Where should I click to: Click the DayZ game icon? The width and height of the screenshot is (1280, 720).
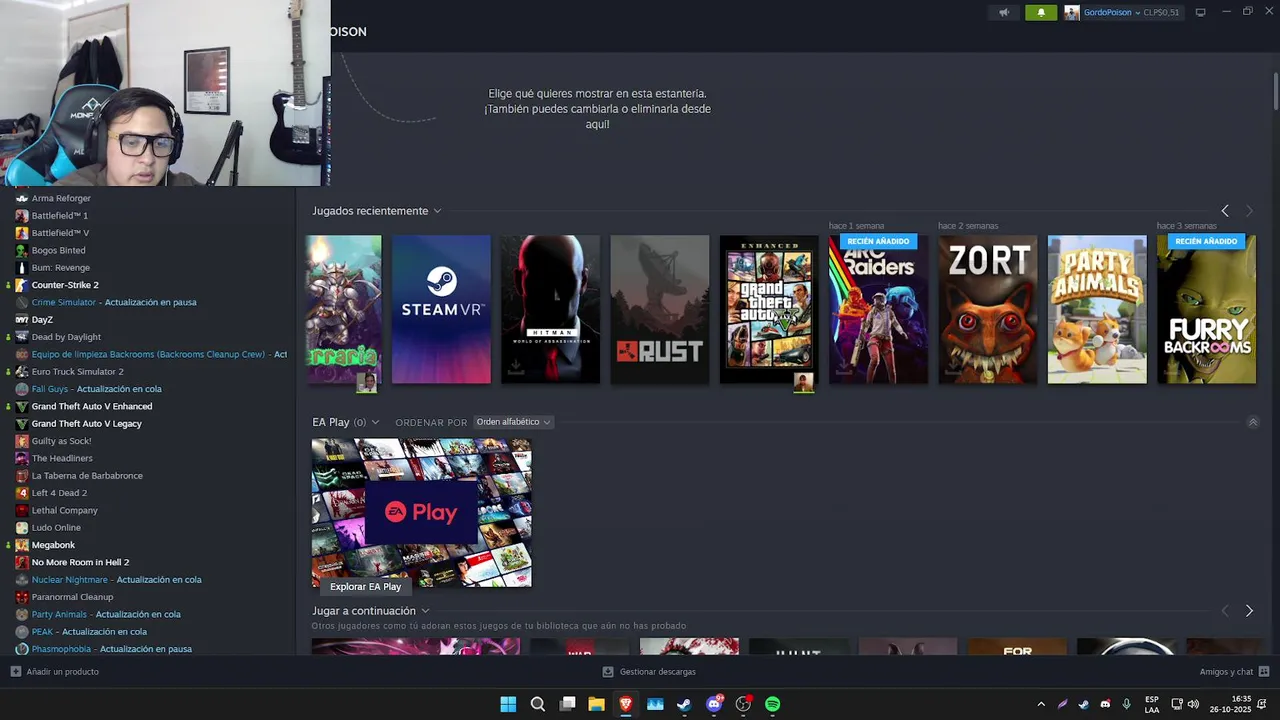click(x=22, y=320)
